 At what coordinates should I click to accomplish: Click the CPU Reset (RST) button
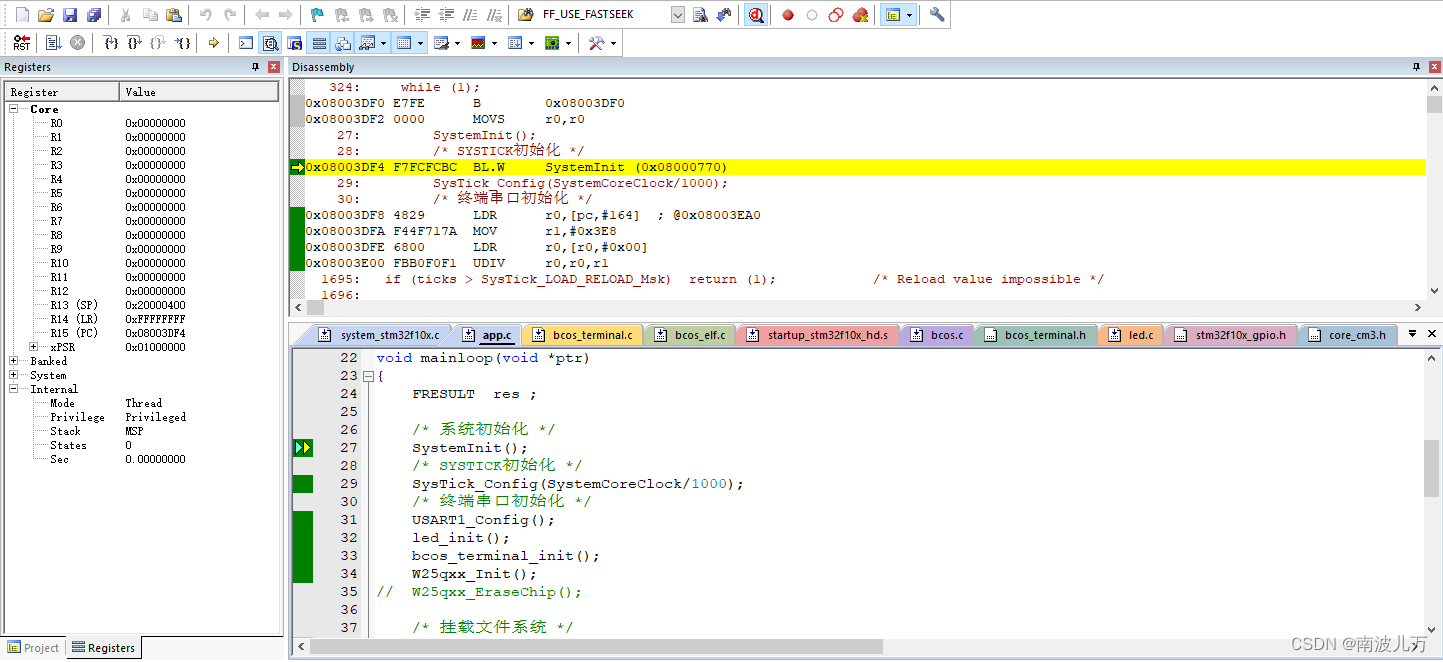21,43
